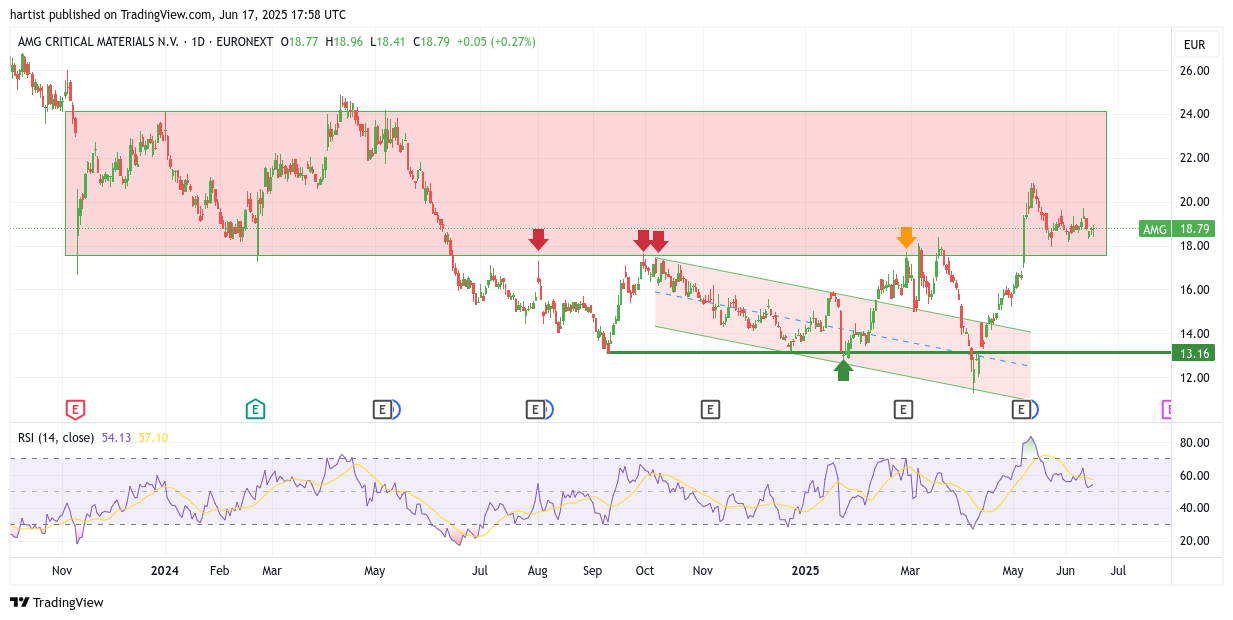This screenshot has height=620, width=1233.
Task: Click the 22.00 price scale label
Action: point(1194,158)
